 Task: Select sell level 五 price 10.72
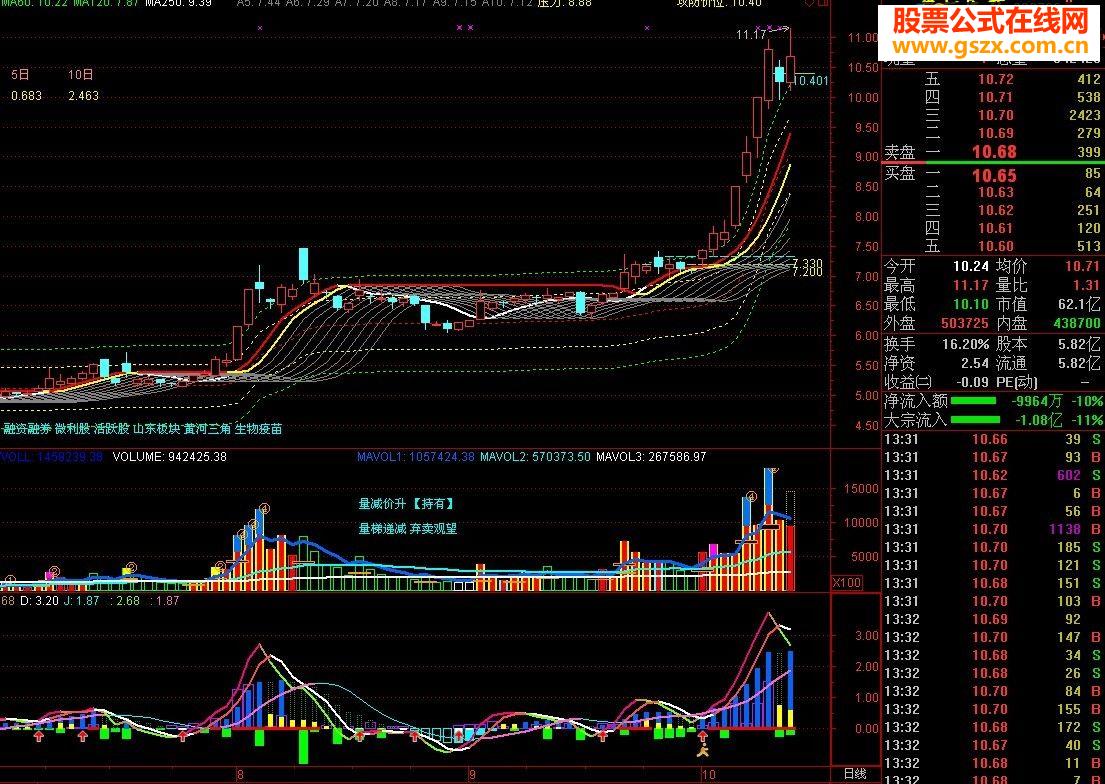[995, 79]
